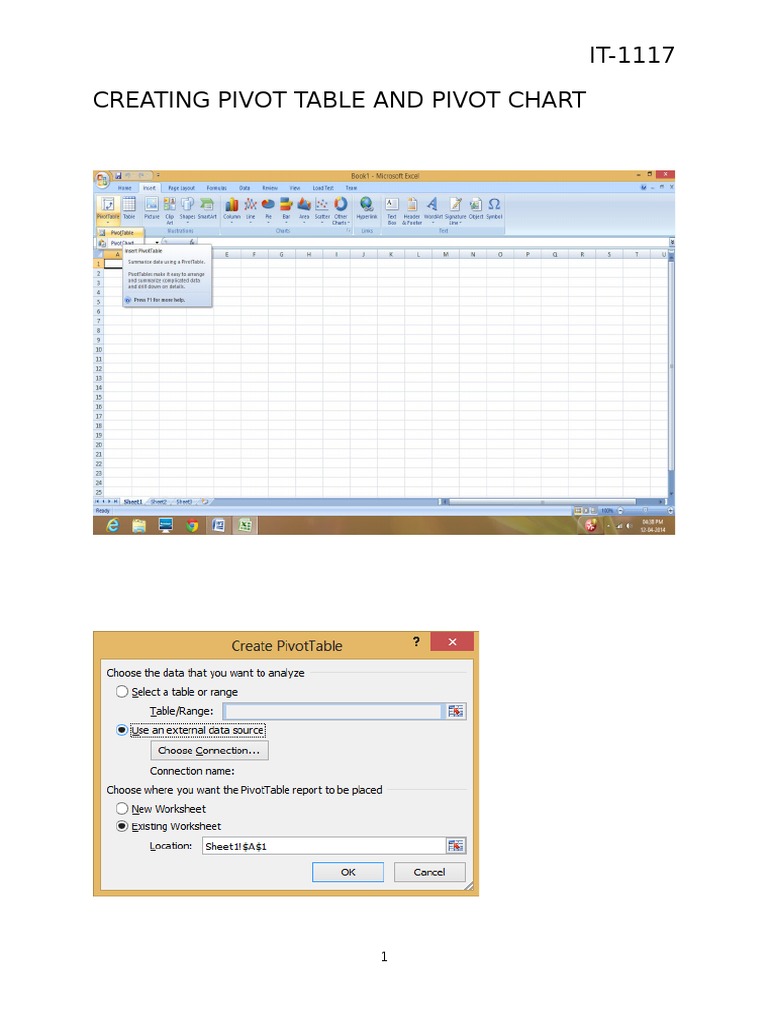Click the Table icon in the Insert ribbon

pyautogui.click(x=129, y=208)
